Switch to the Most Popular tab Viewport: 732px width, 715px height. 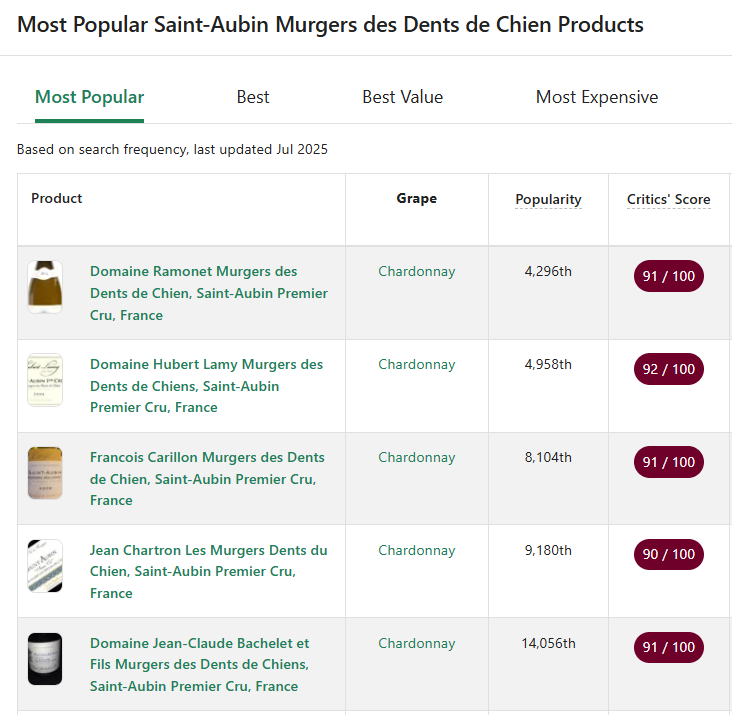coord(90,97)
